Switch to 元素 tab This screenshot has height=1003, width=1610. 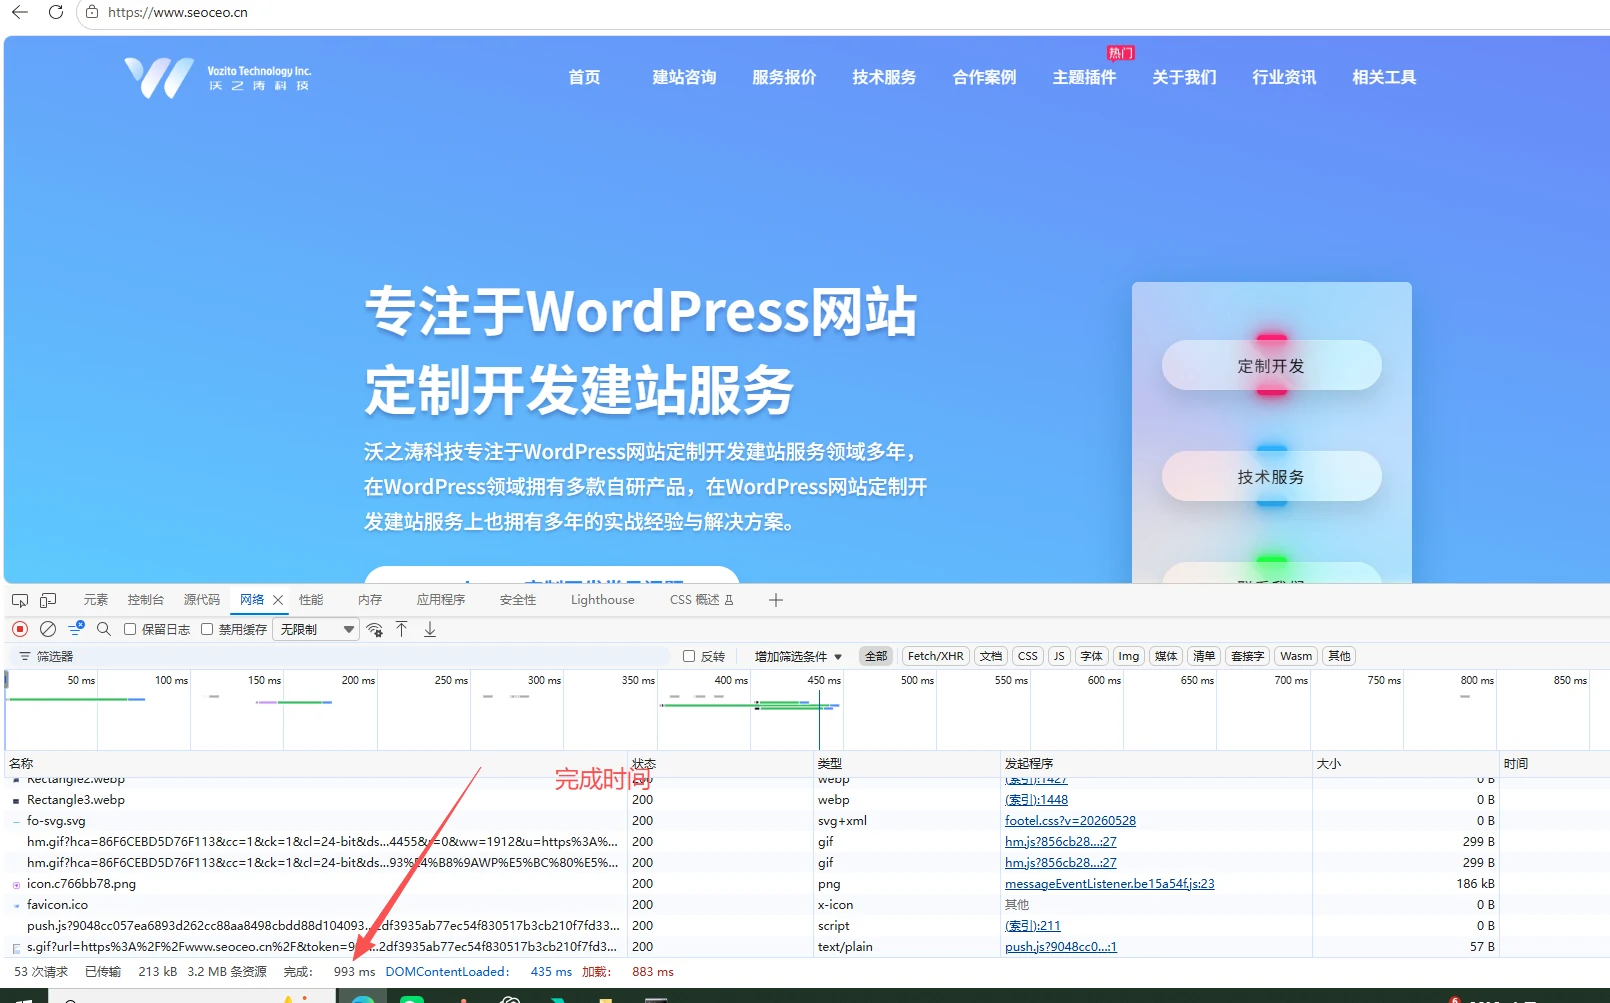[96, 600]
